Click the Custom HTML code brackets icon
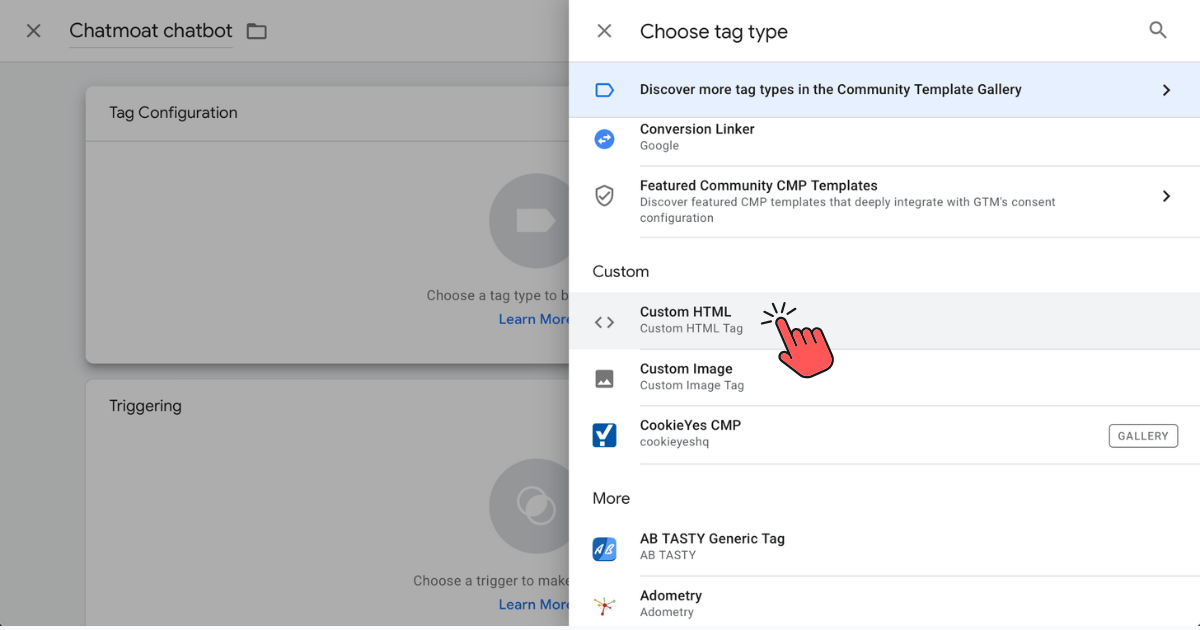1200x630 pixels. (604, 322)
